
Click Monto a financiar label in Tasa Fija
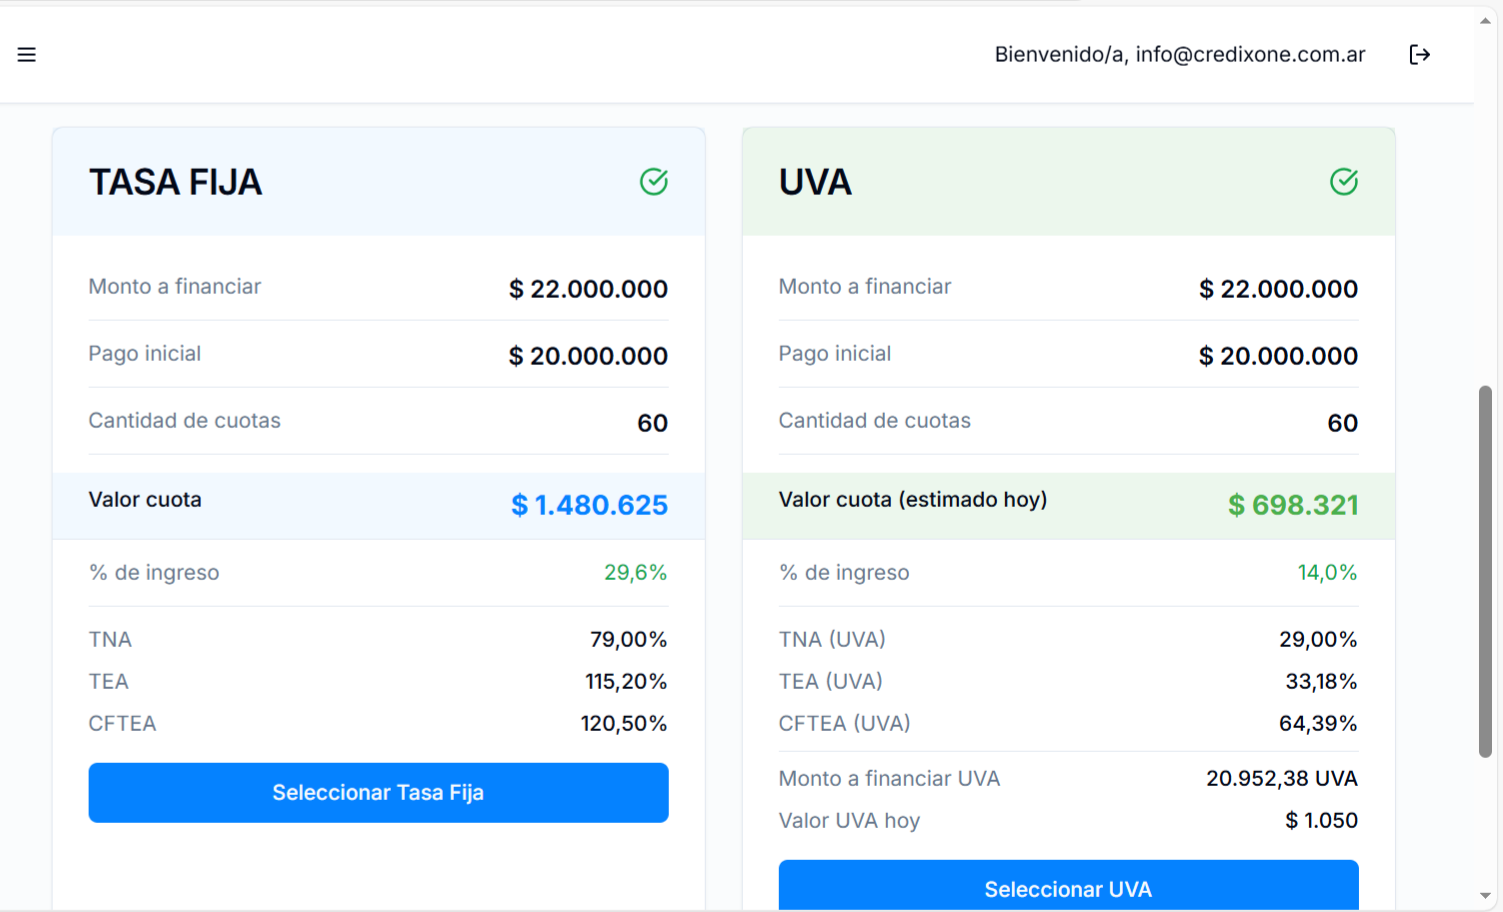pos(174,287)
